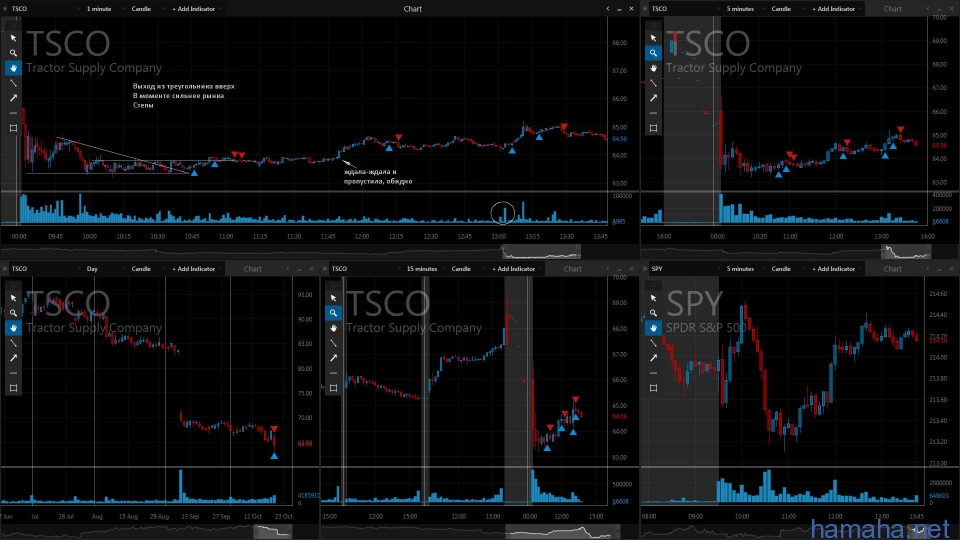The image size is (960, 540).
Task: Select rectangle tool in TSCO Day chart
Action: [13, 388]
